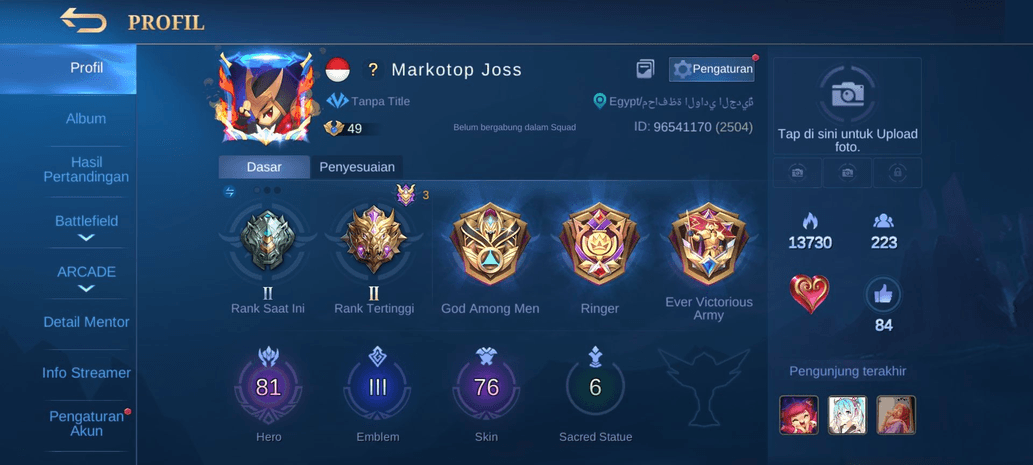The image size is (1033, 465).
Task: Expand the ARCADE sidebar section
Action: click(86, 278)
